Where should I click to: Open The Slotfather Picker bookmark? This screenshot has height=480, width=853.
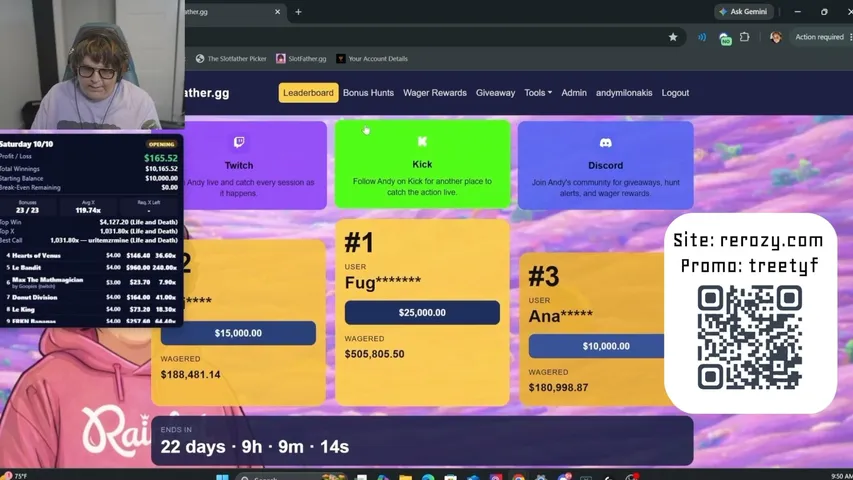coord(231,59)
